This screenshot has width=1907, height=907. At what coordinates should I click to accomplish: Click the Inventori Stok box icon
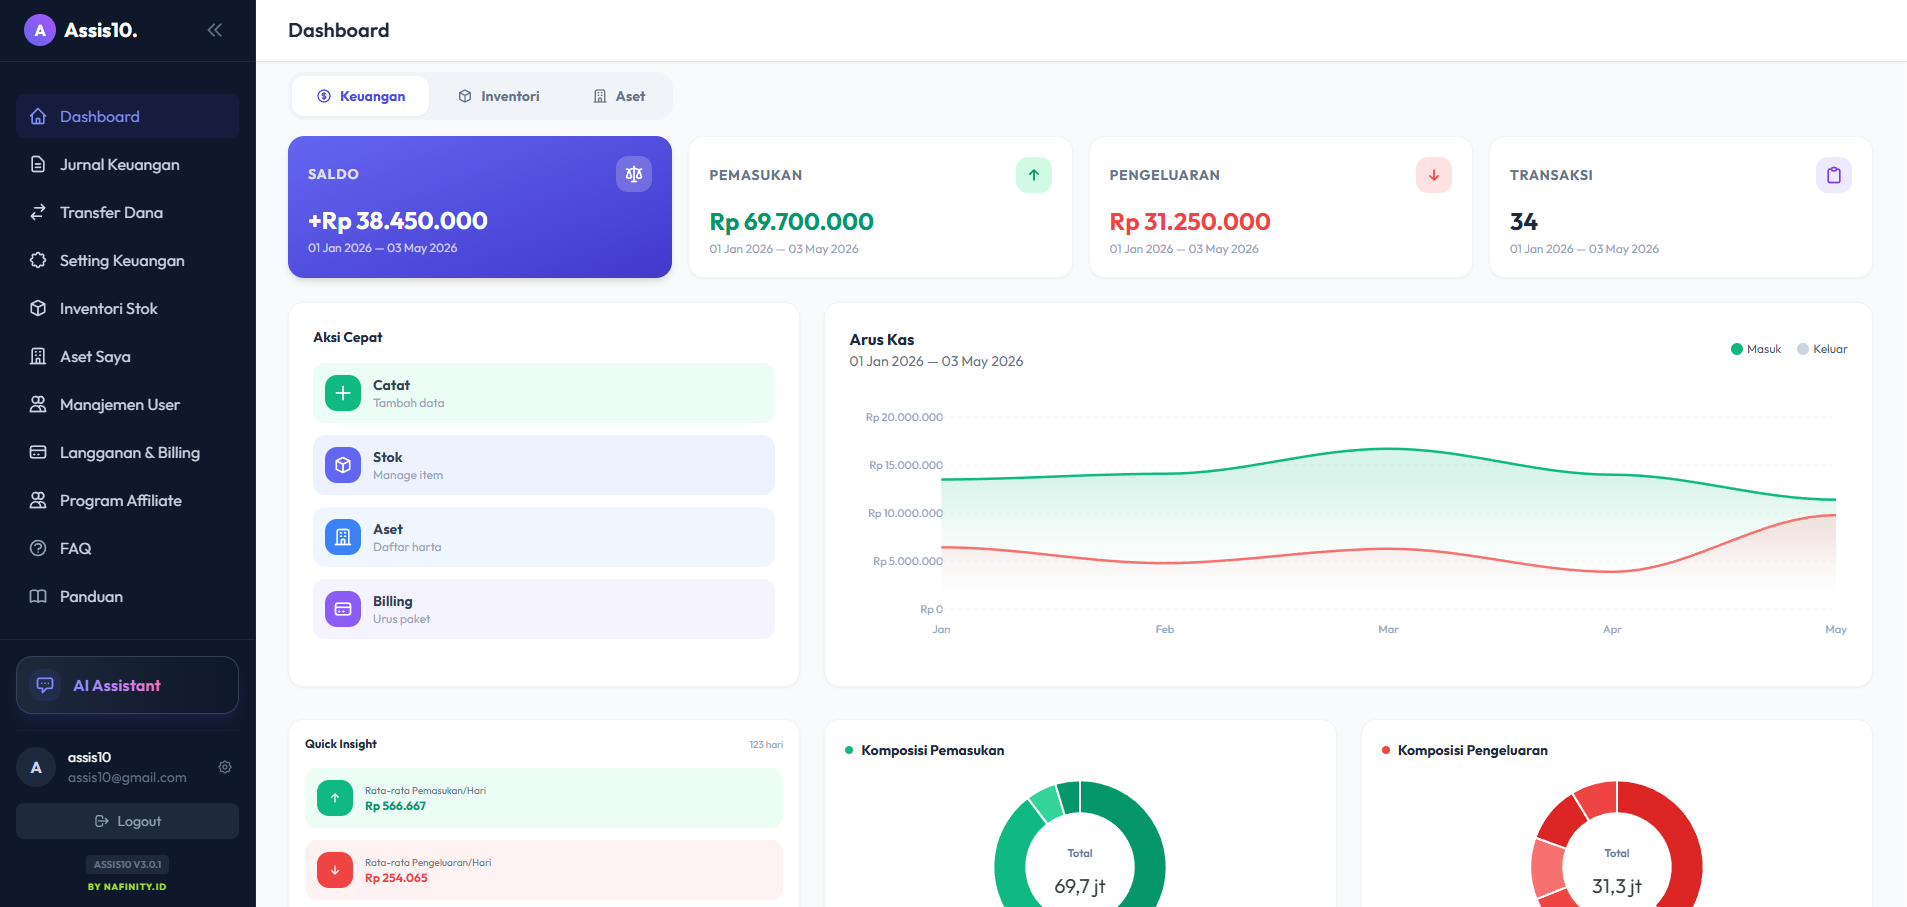click(38, 309)
